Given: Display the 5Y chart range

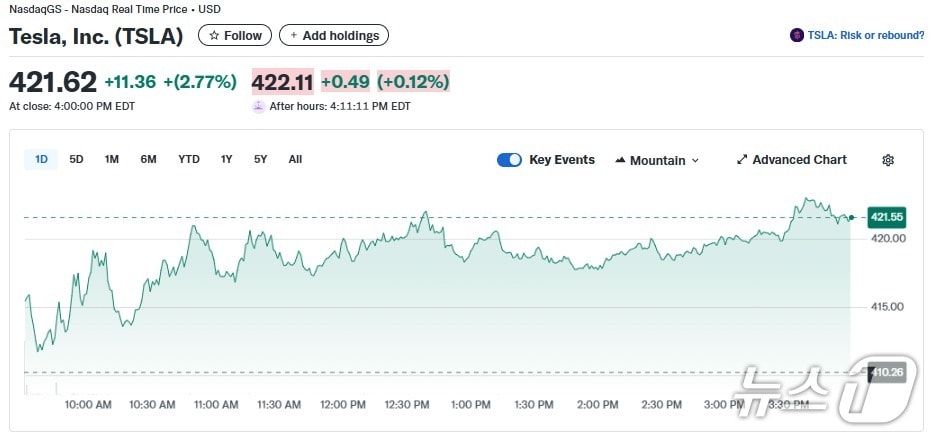Looking at the screenshot, I should pos(260,159).
